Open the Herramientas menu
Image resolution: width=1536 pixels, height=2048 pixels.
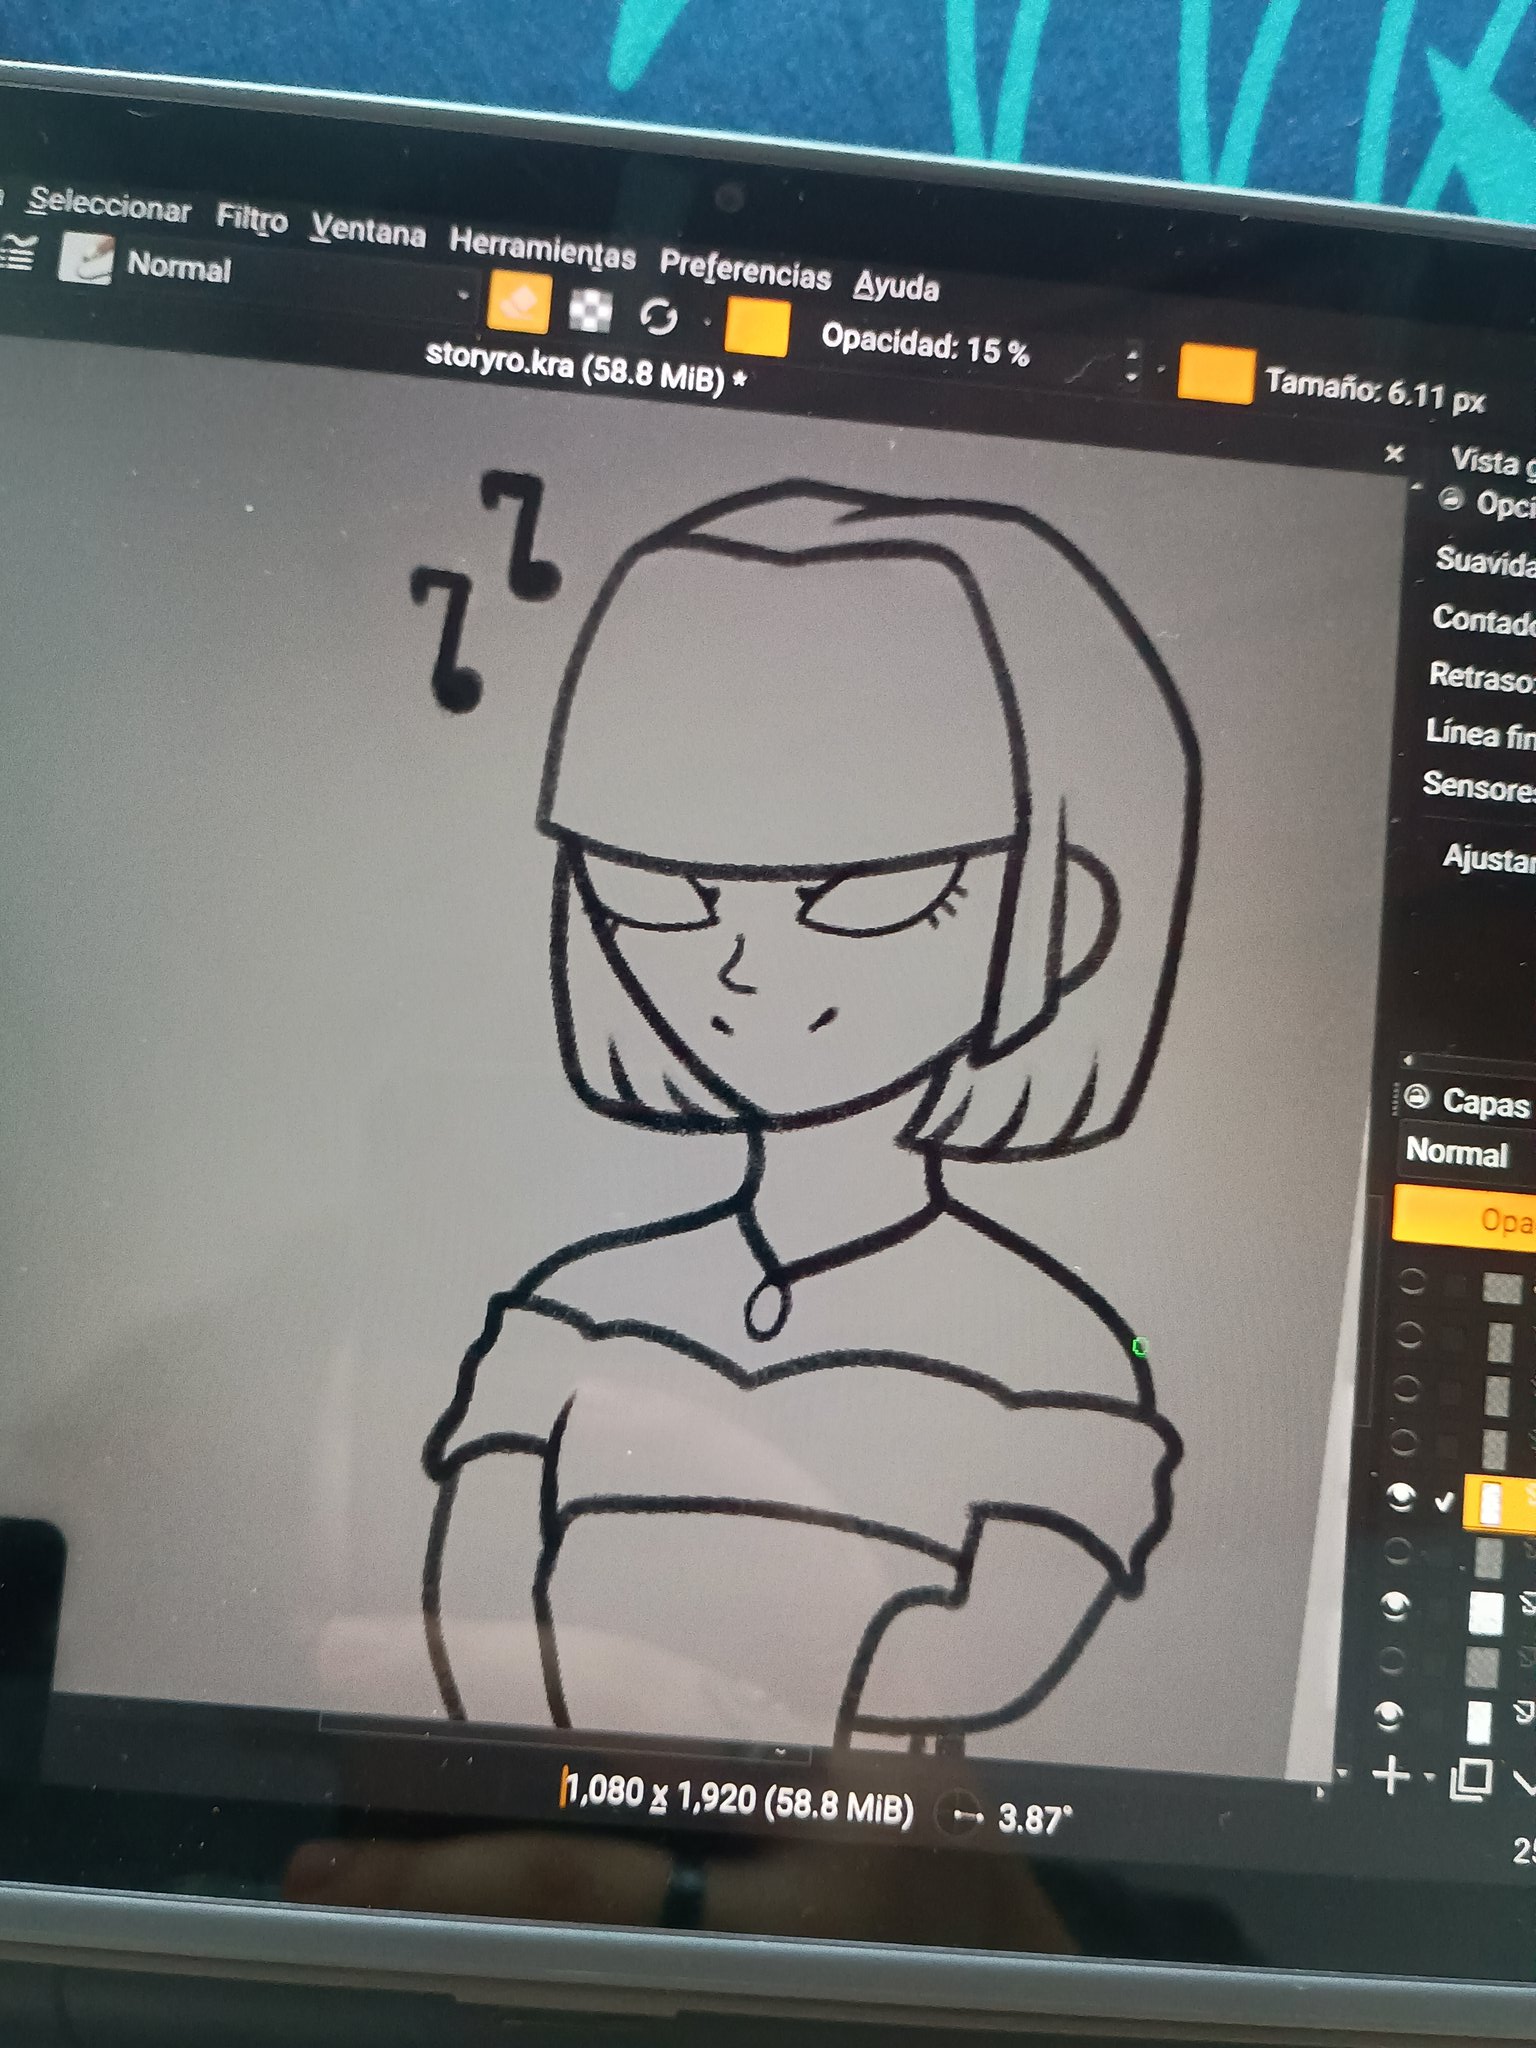(x=543, y=250)
